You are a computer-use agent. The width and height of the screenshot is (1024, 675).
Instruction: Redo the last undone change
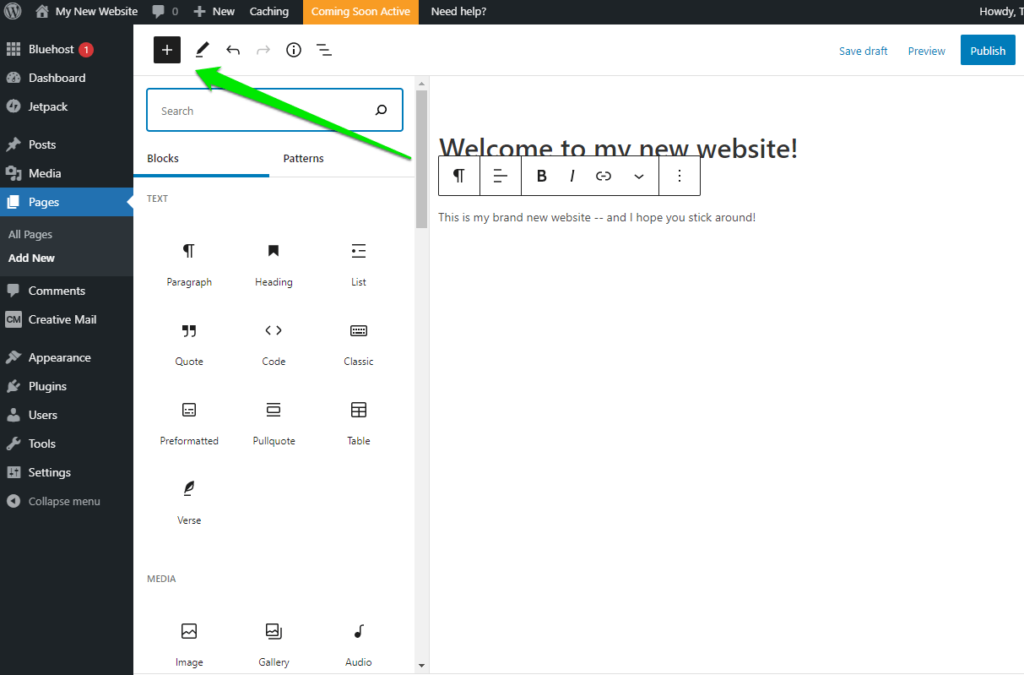point(263,50)
